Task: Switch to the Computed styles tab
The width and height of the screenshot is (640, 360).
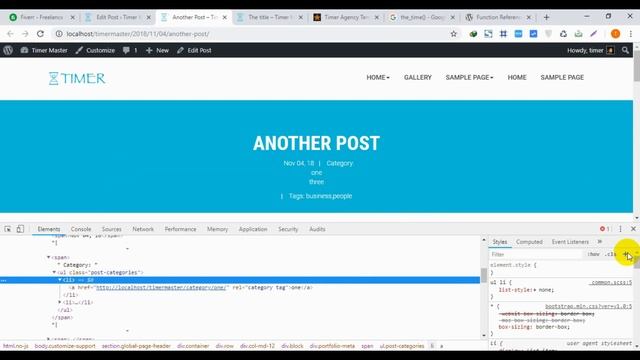Action: coord(529,242)
